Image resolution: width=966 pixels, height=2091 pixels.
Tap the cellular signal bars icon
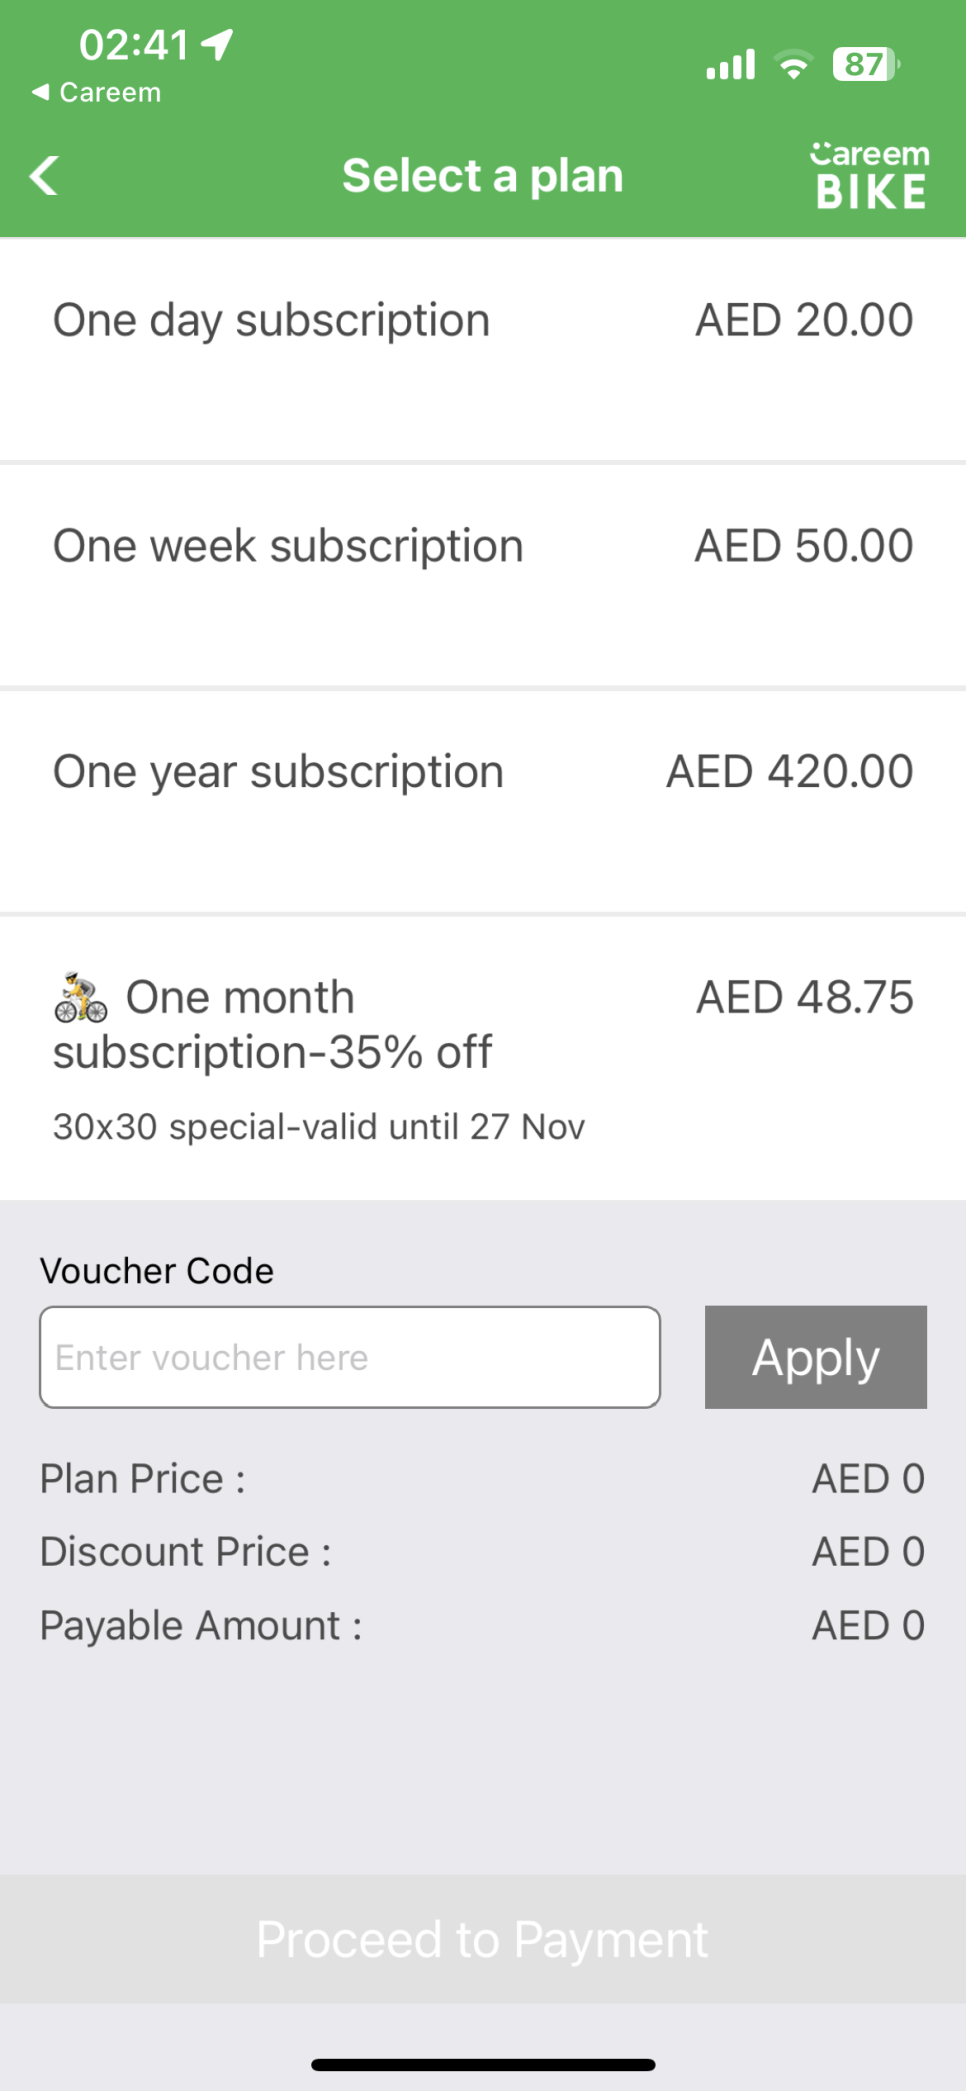pos(731,65)
